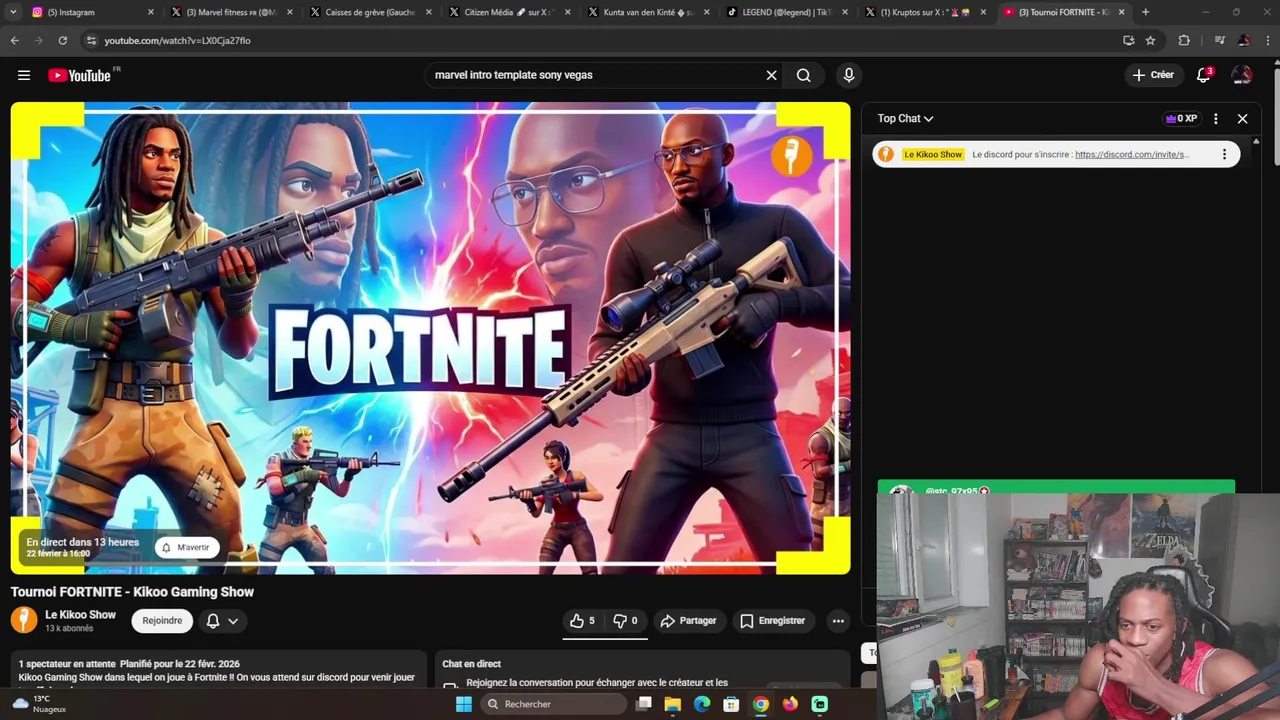Open more actions ellipsis below the video
This screenshot has width=1280, height=720.
click(x=838, y=621)
